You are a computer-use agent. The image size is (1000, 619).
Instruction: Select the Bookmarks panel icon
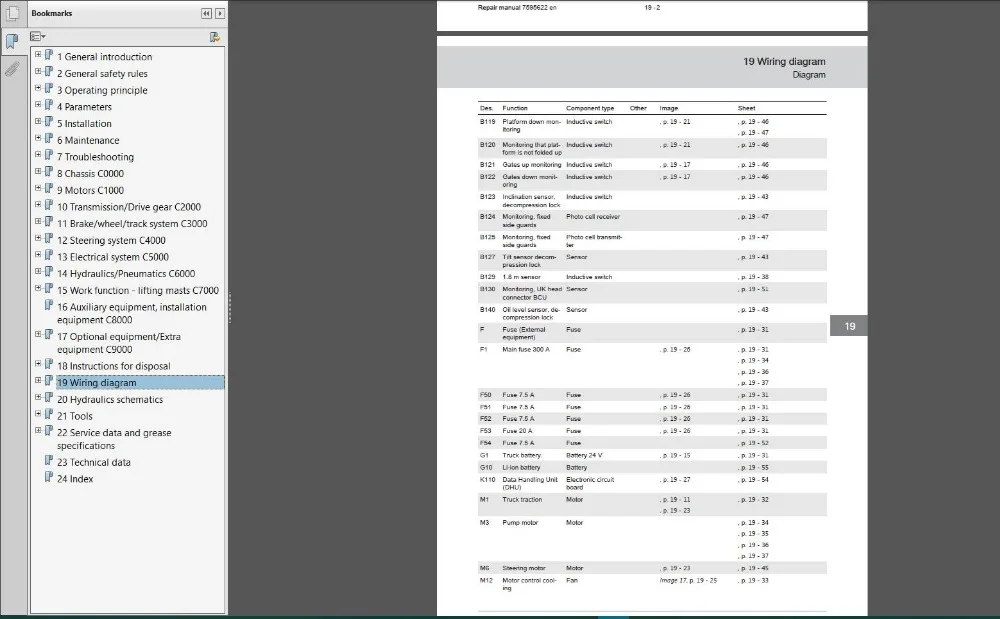[12, 41]
